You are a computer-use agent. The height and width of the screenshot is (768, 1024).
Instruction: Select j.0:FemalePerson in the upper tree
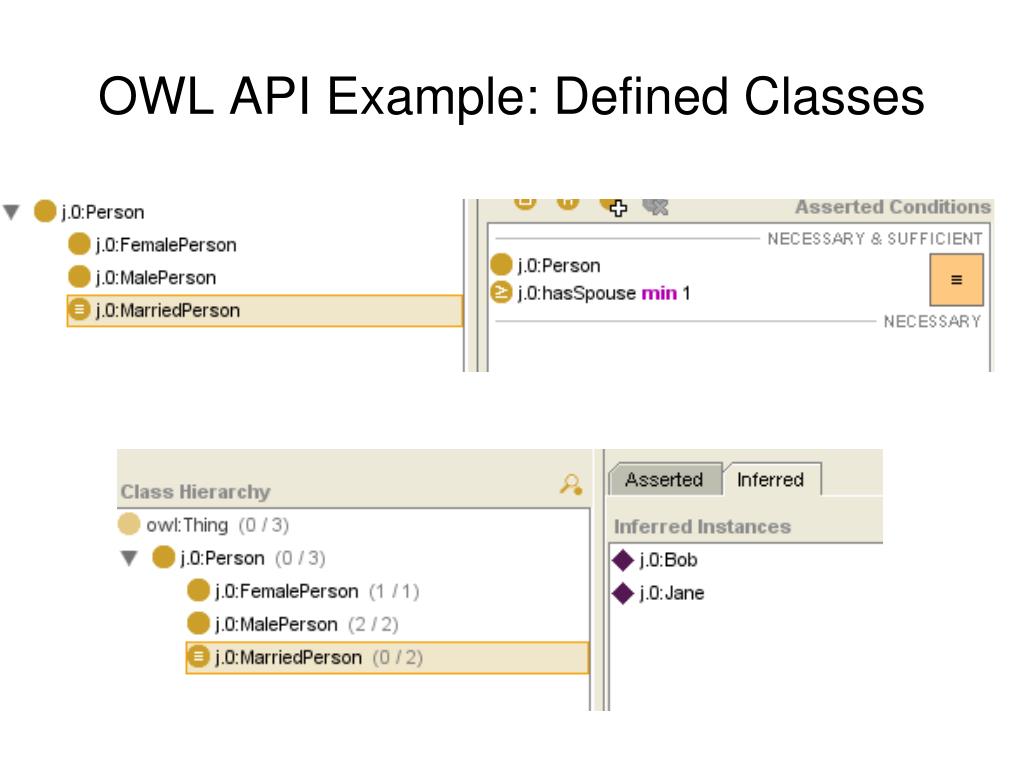(152, 244)
